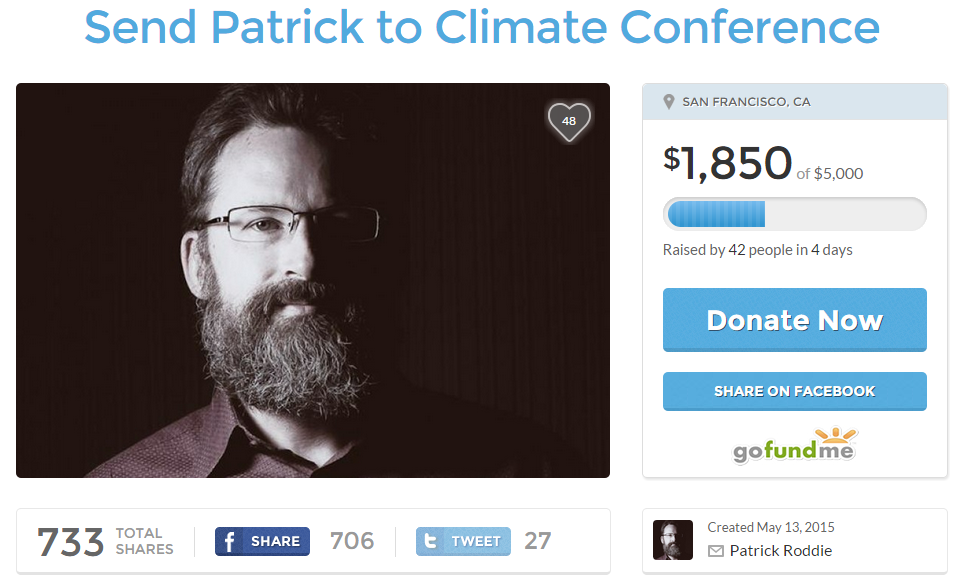Click the 'Raised by 42 people' text
The image size is (962, 580).
757,250
